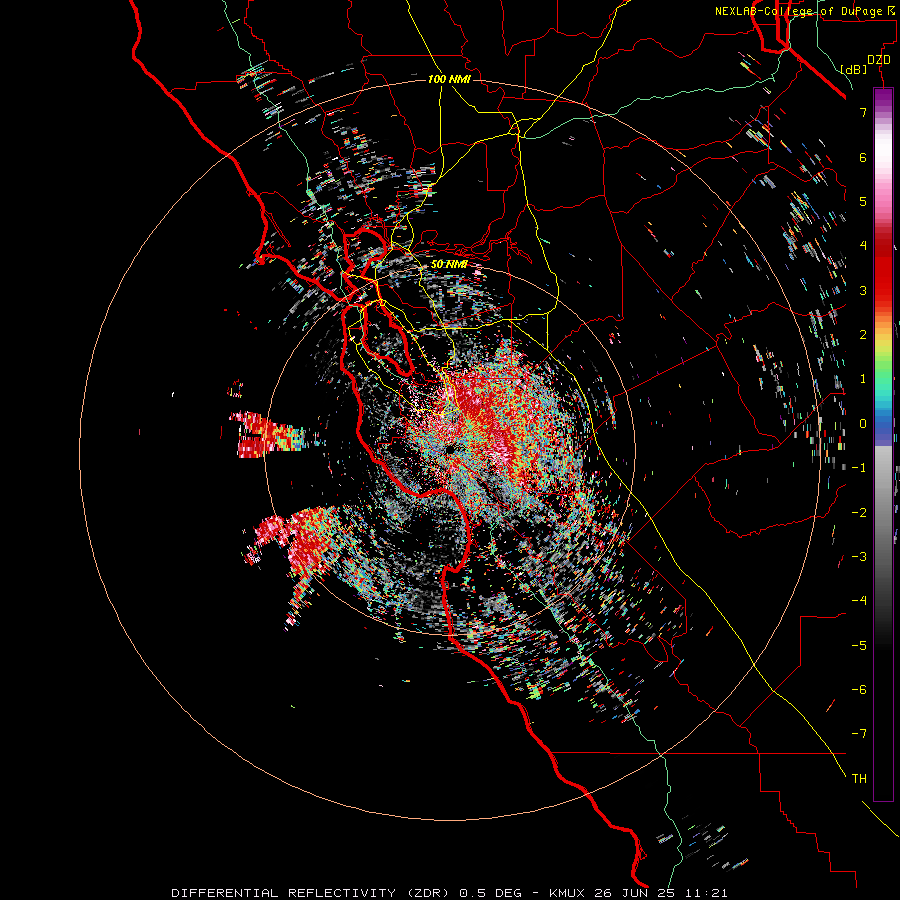This screenshot has height=900, width=900.
Task: Select the "1" value on the scale
Action: coord(863,379)
